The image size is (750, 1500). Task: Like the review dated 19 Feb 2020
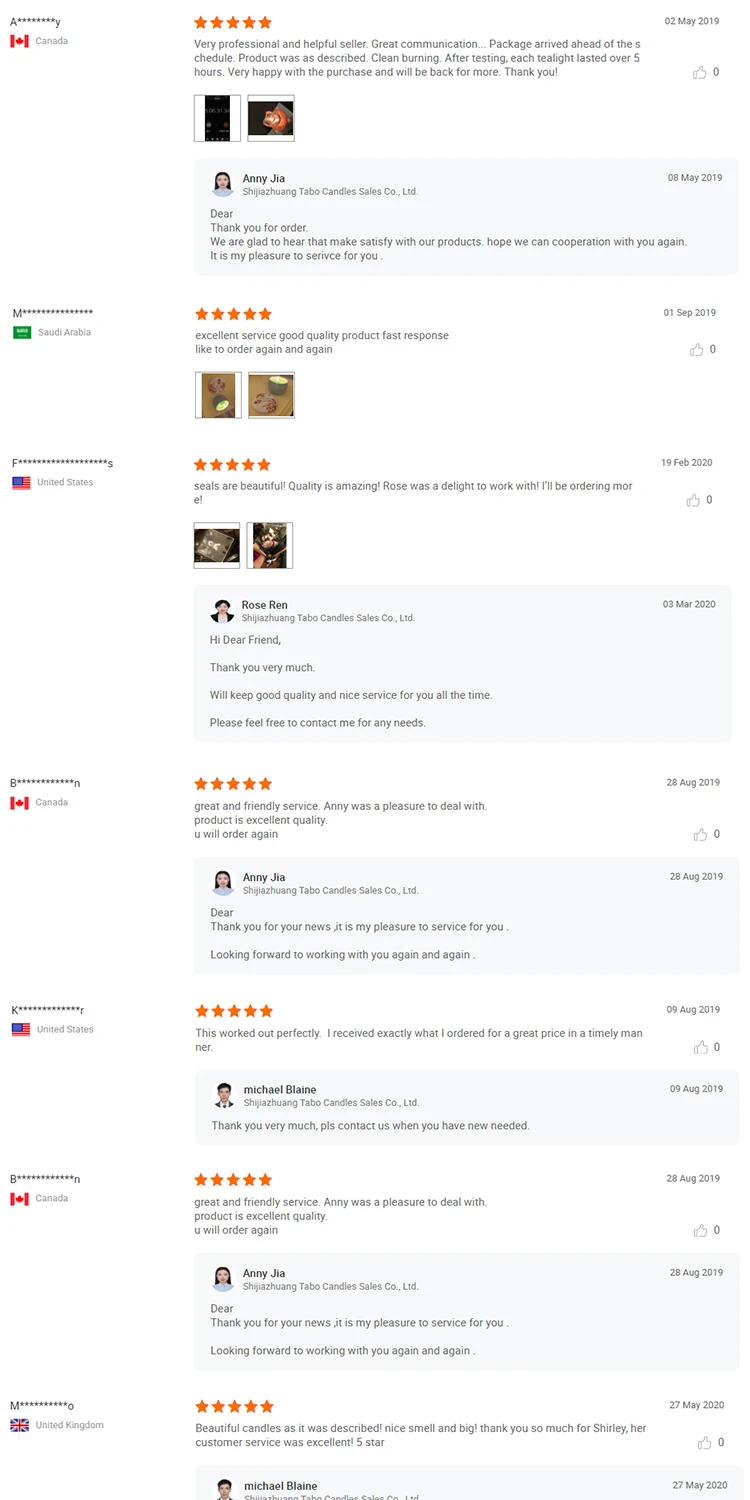tap(694, 500)
